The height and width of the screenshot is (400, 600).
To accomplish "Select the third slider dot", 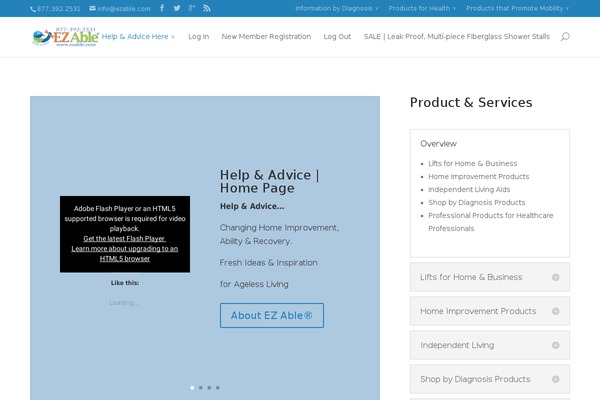I will [209, 388].
